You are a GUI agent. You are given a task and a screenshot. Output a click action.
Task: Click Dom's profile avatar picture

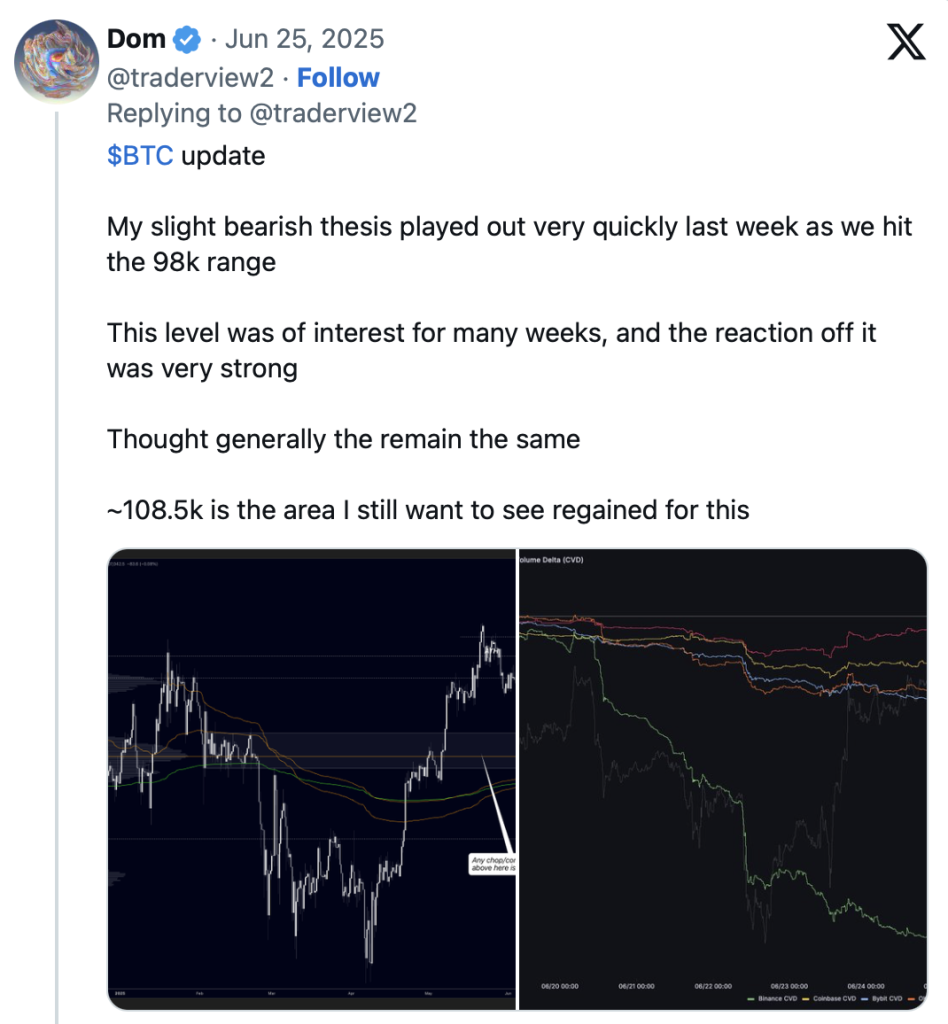pyautogui.click(x=57, y=61)
